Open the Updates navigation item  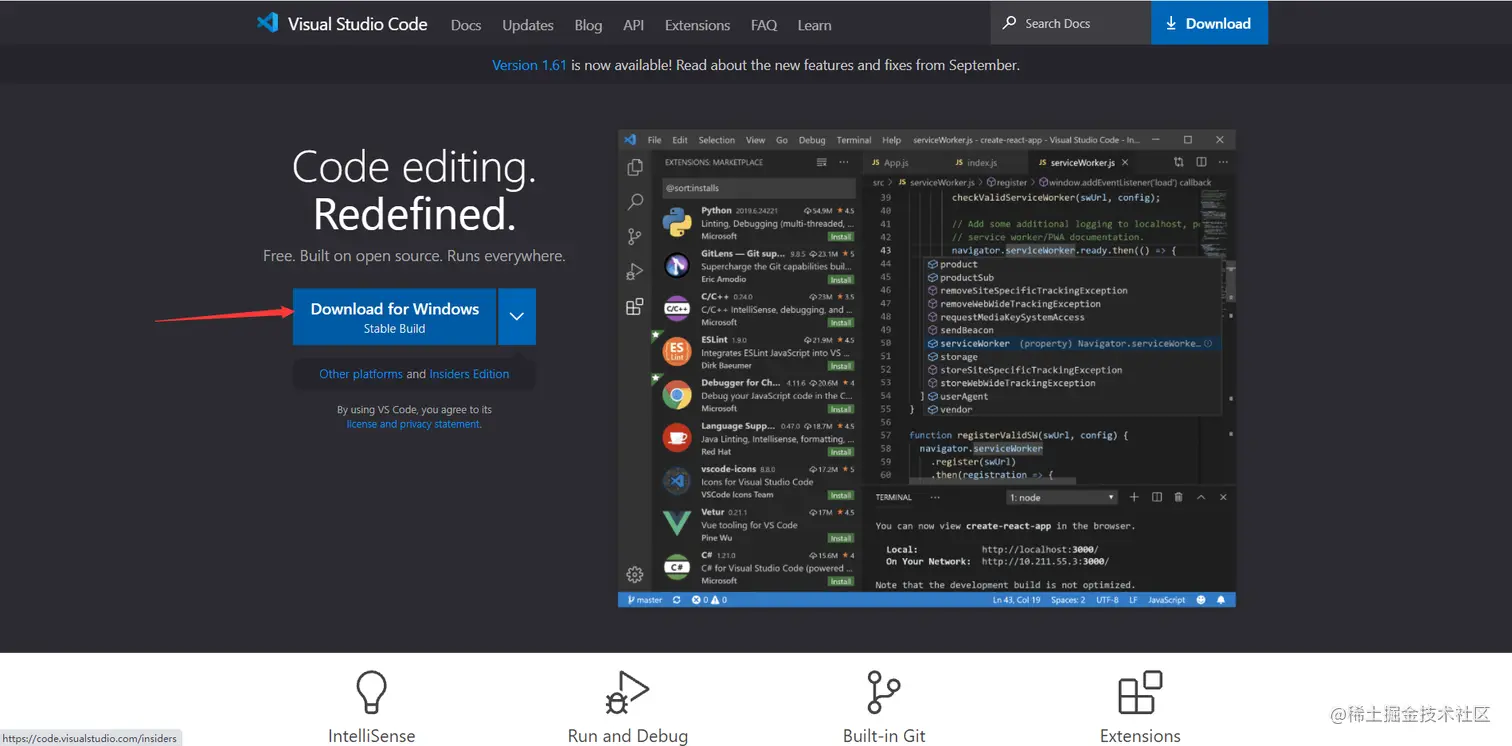pyautogui.click(x=528, y=25)
